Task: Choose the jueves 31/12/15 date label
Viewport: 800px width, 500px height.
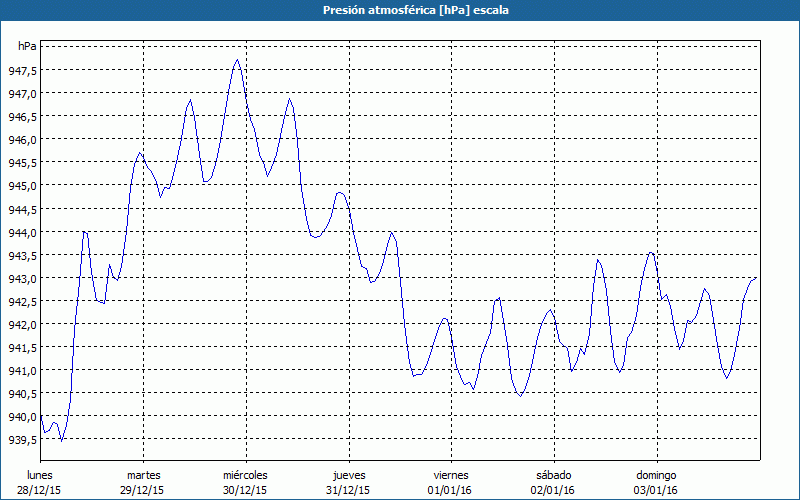Action: pyautogui.click(x=349, y=482)
